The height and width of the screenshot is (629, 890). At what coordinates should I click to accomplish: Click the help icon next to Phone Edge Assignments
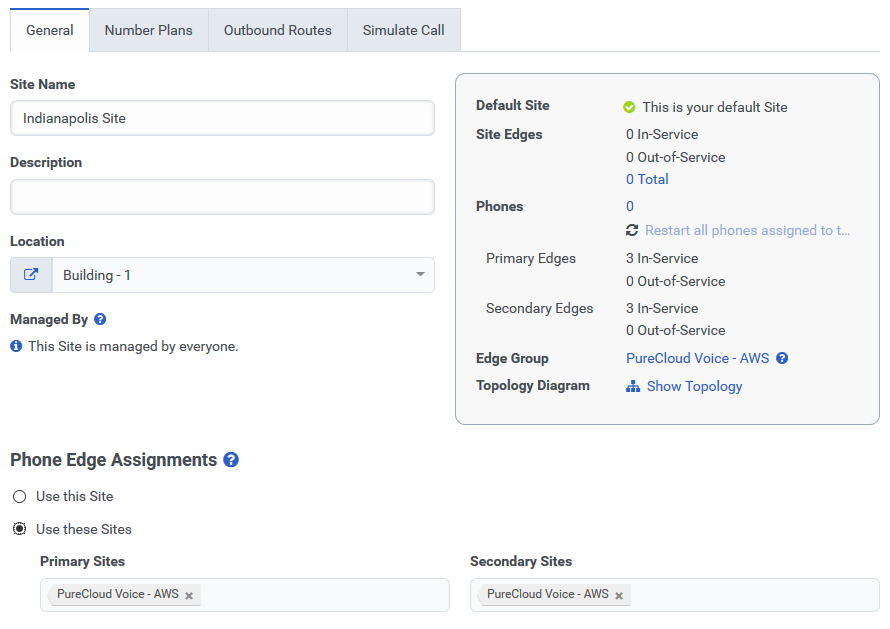click(229, 460)
